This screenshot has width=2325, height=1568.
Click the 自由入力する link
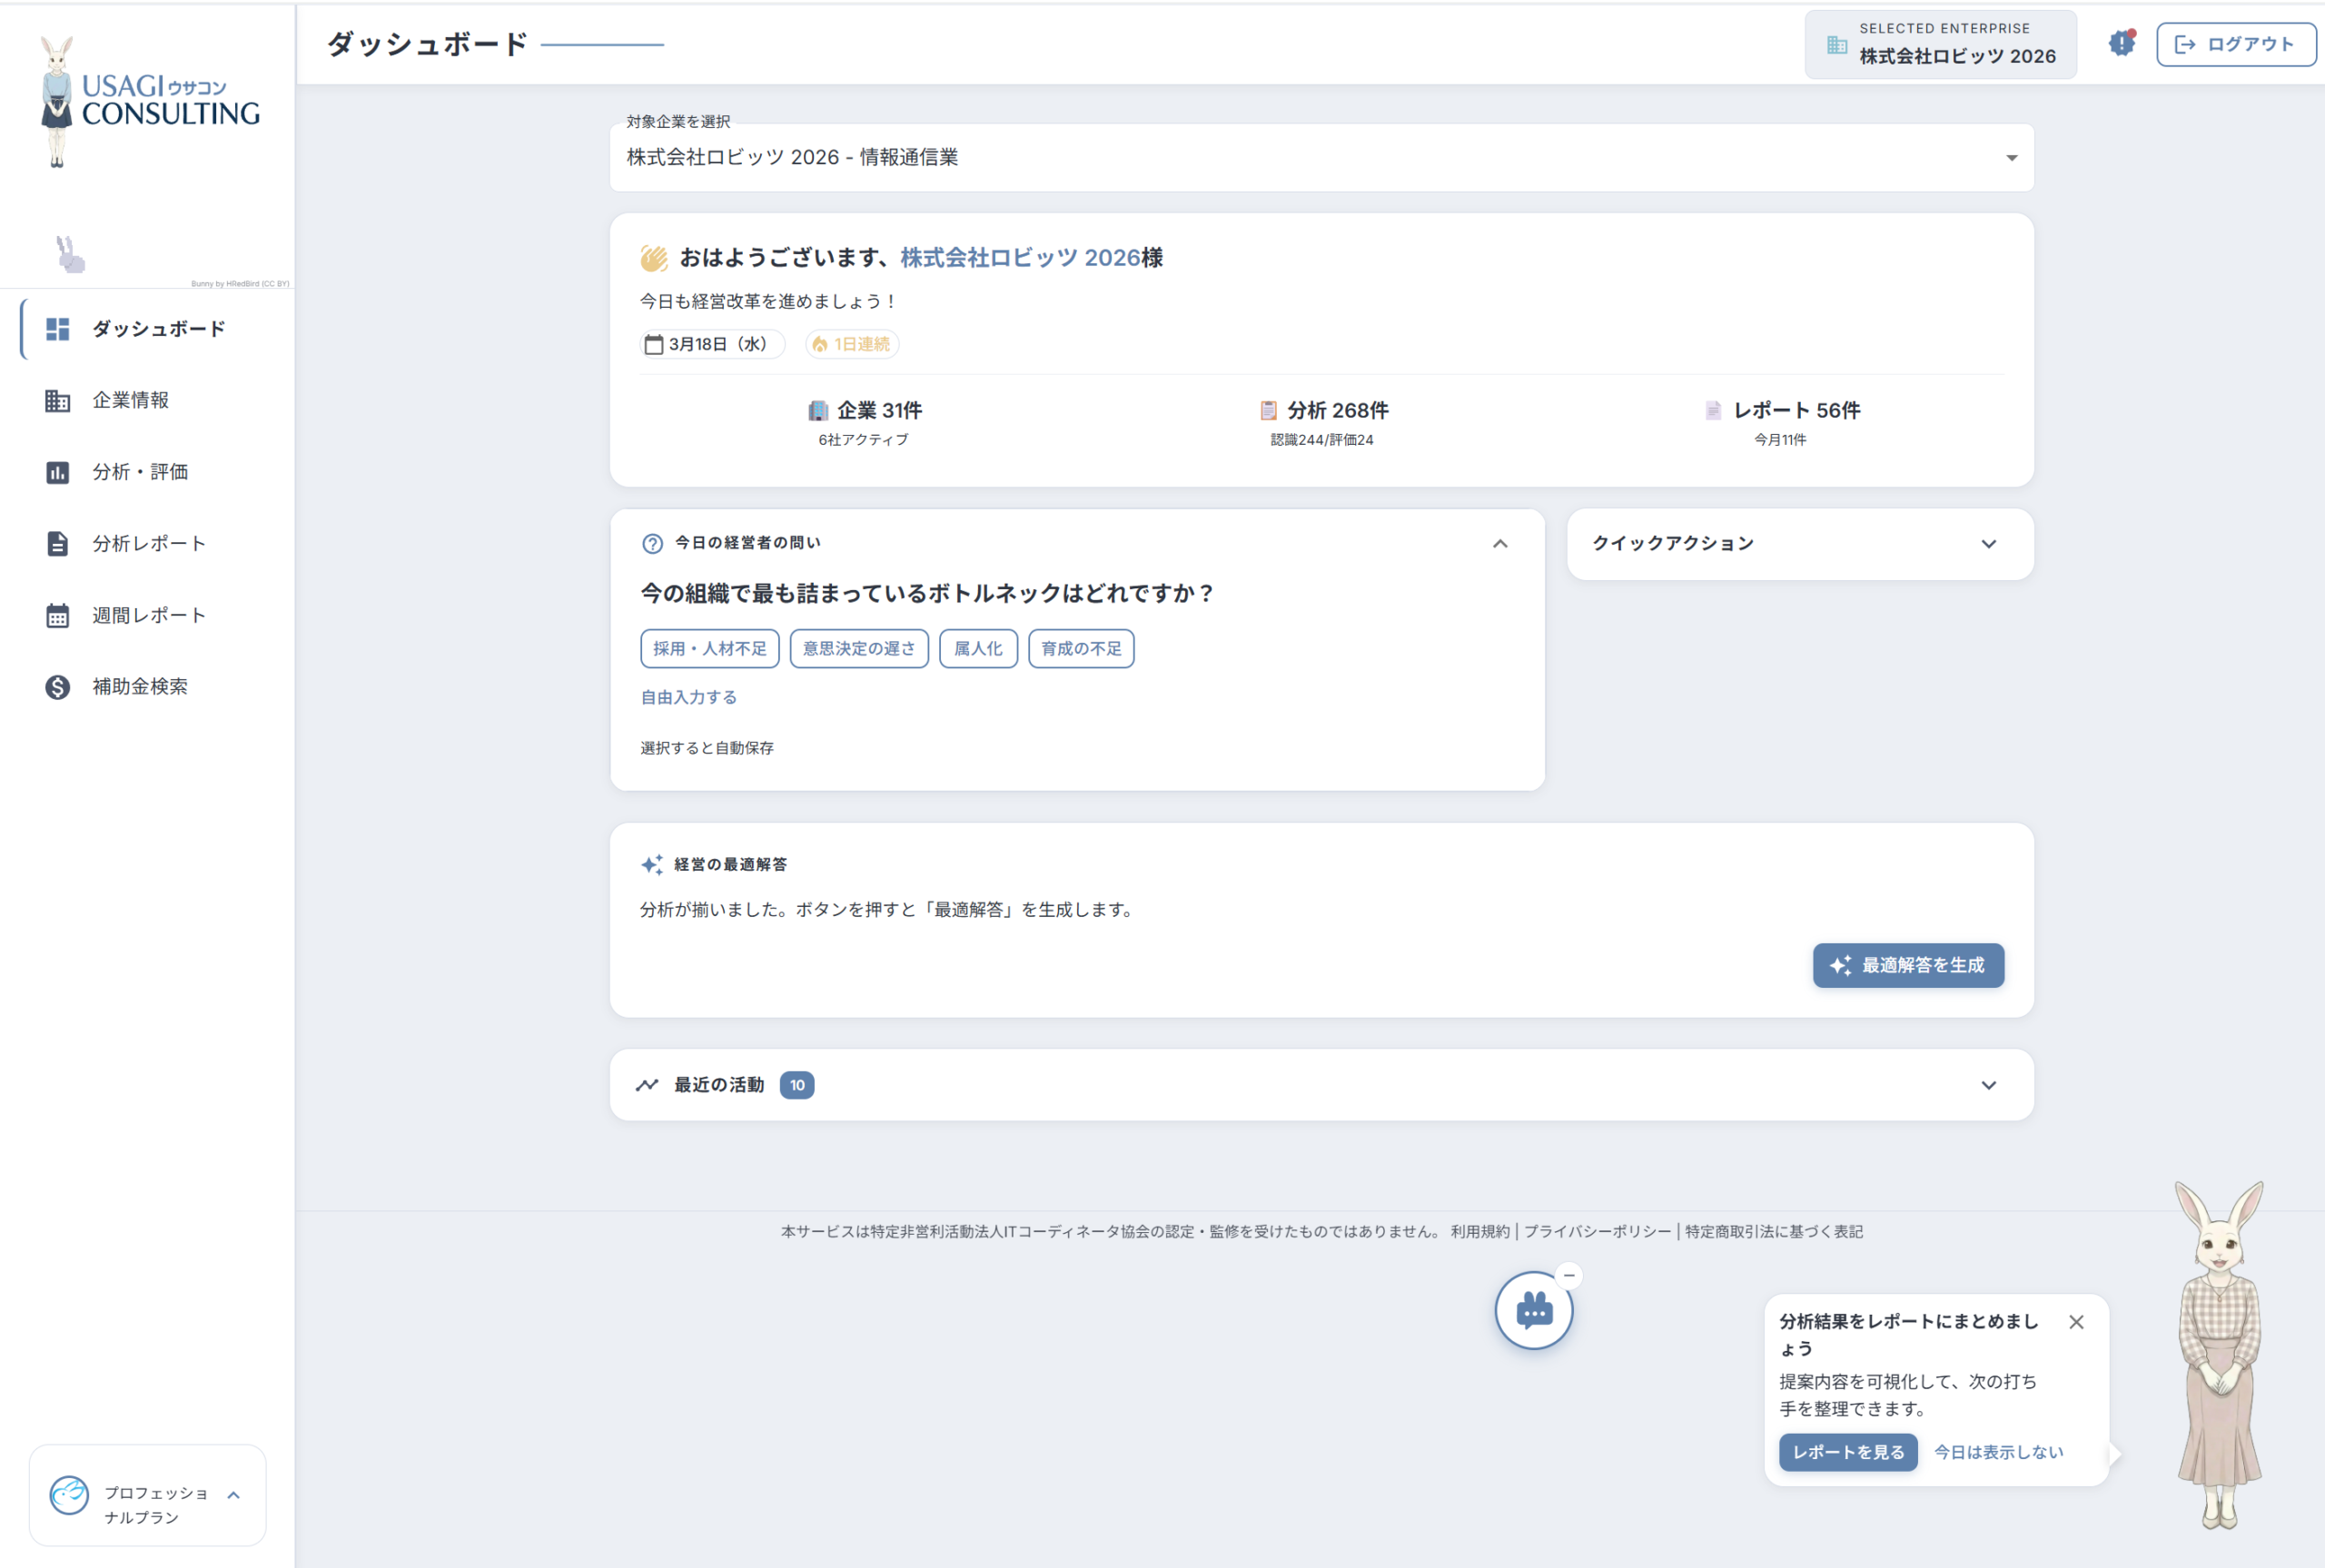688,697
